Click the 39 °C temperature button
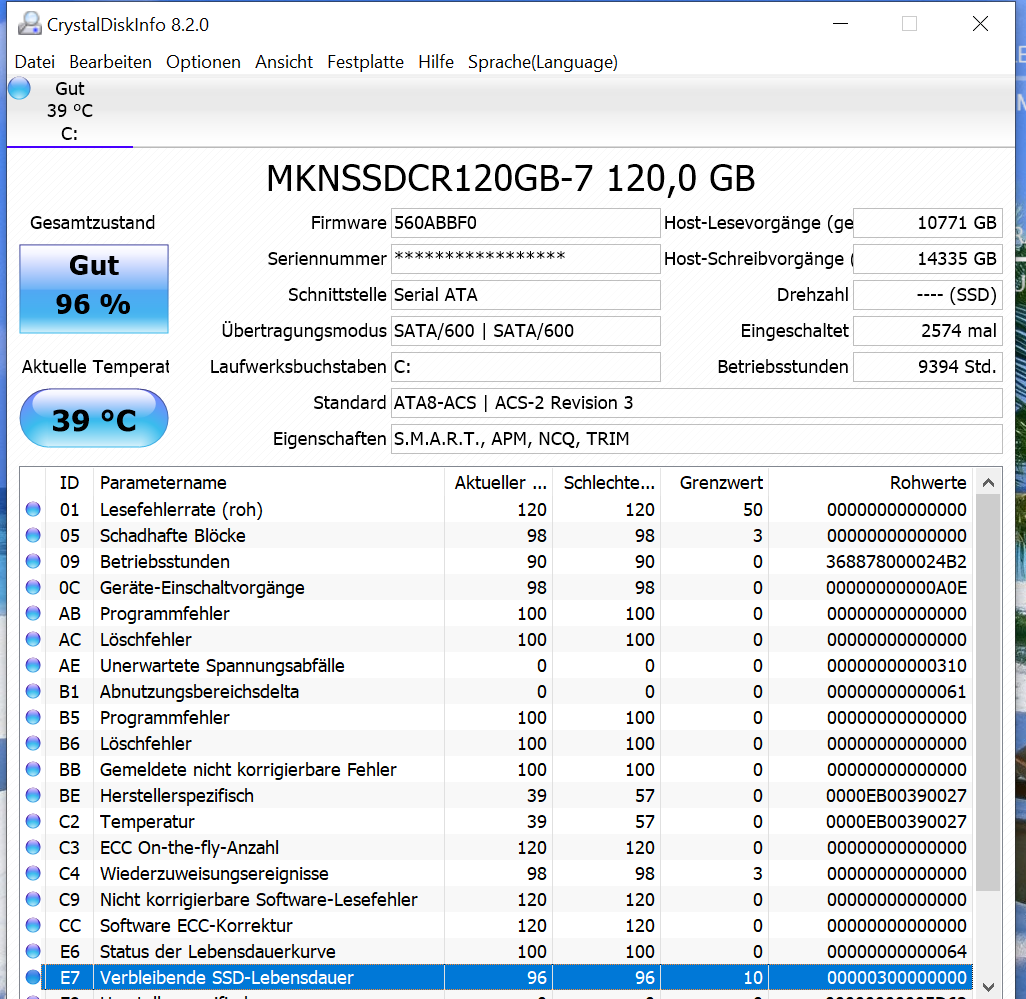Image resolution: width=1026 pixels, height=999 pixels. point(94,419)
